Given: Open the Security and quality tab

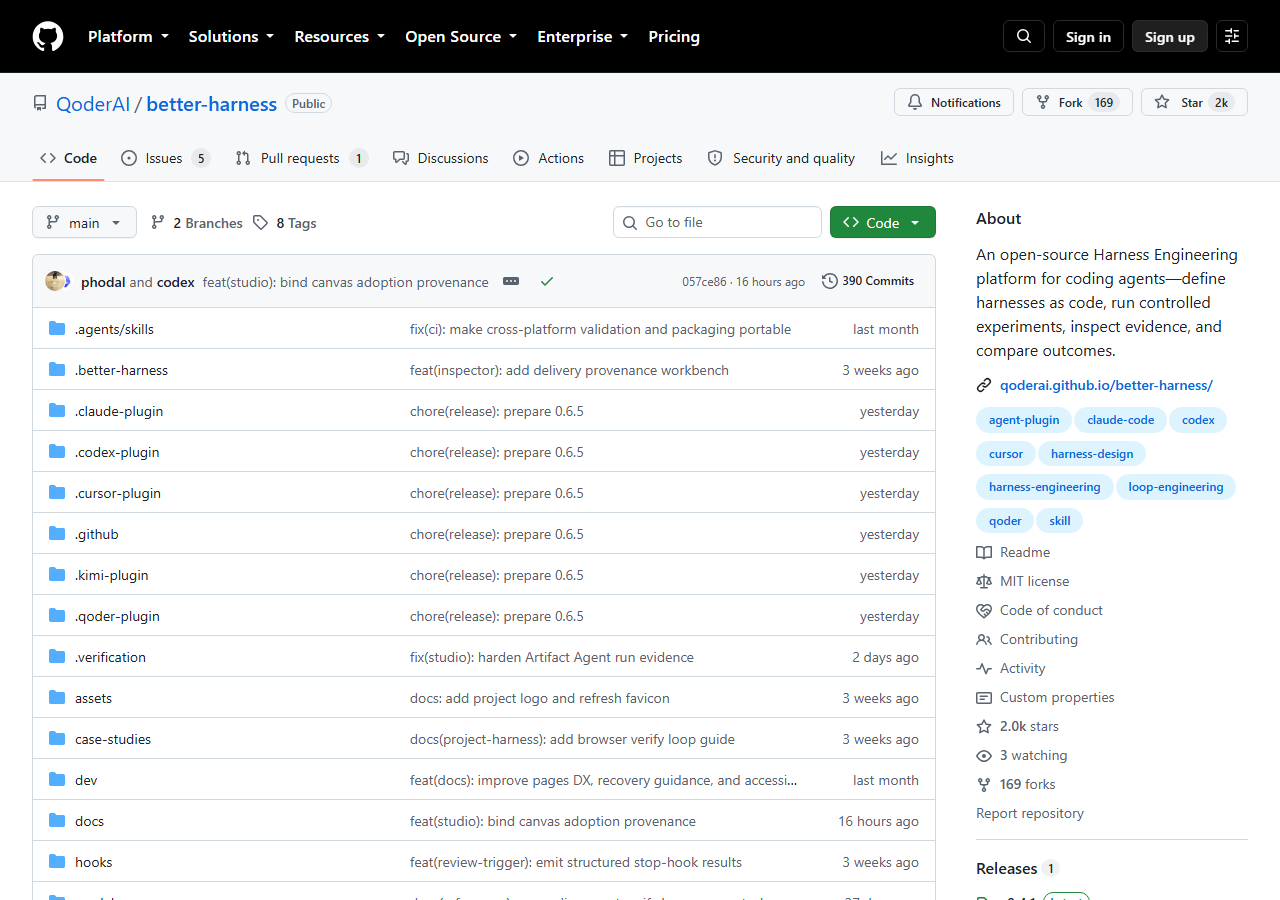Looking at the screenshot, I should tap(781, 158).
